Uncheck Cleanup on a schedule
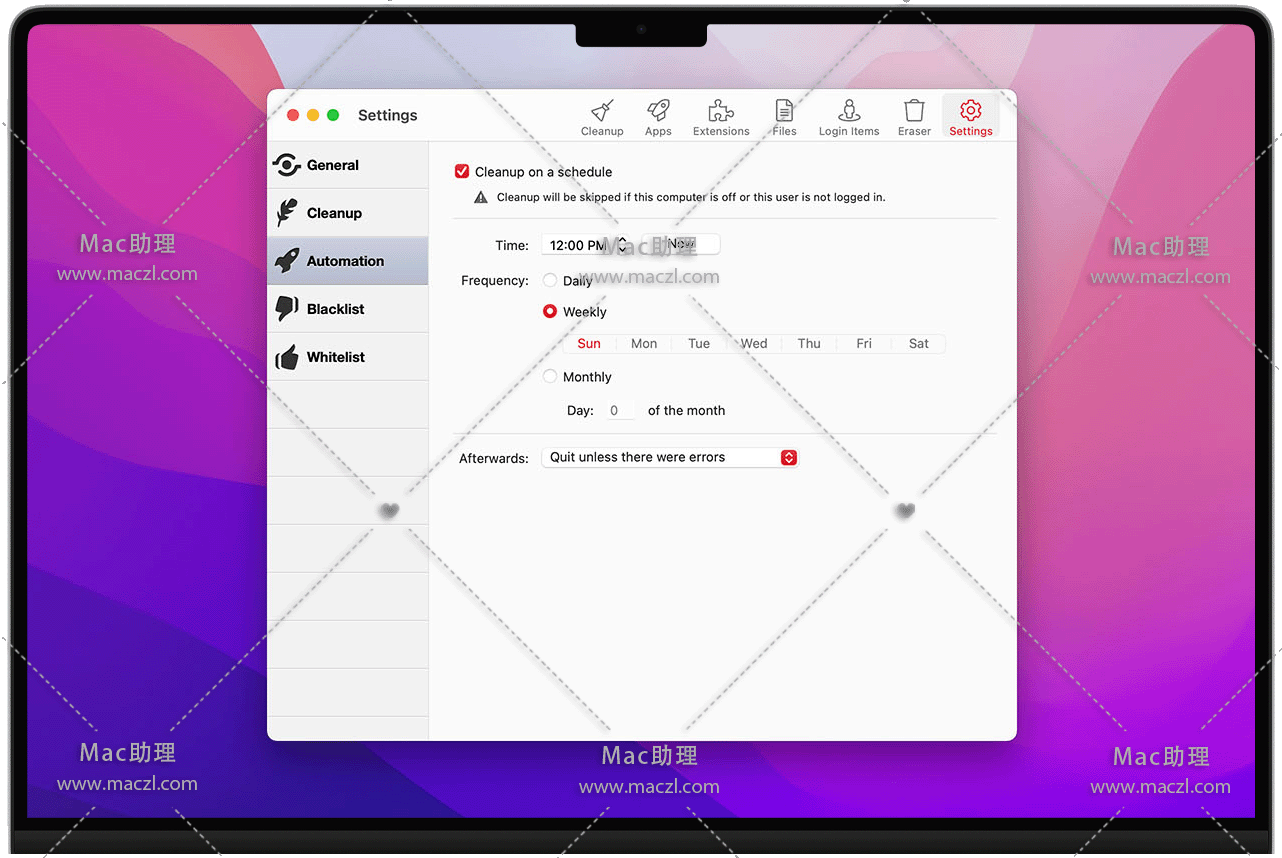Screen dimensions: 1282x858 pos(462,172)
